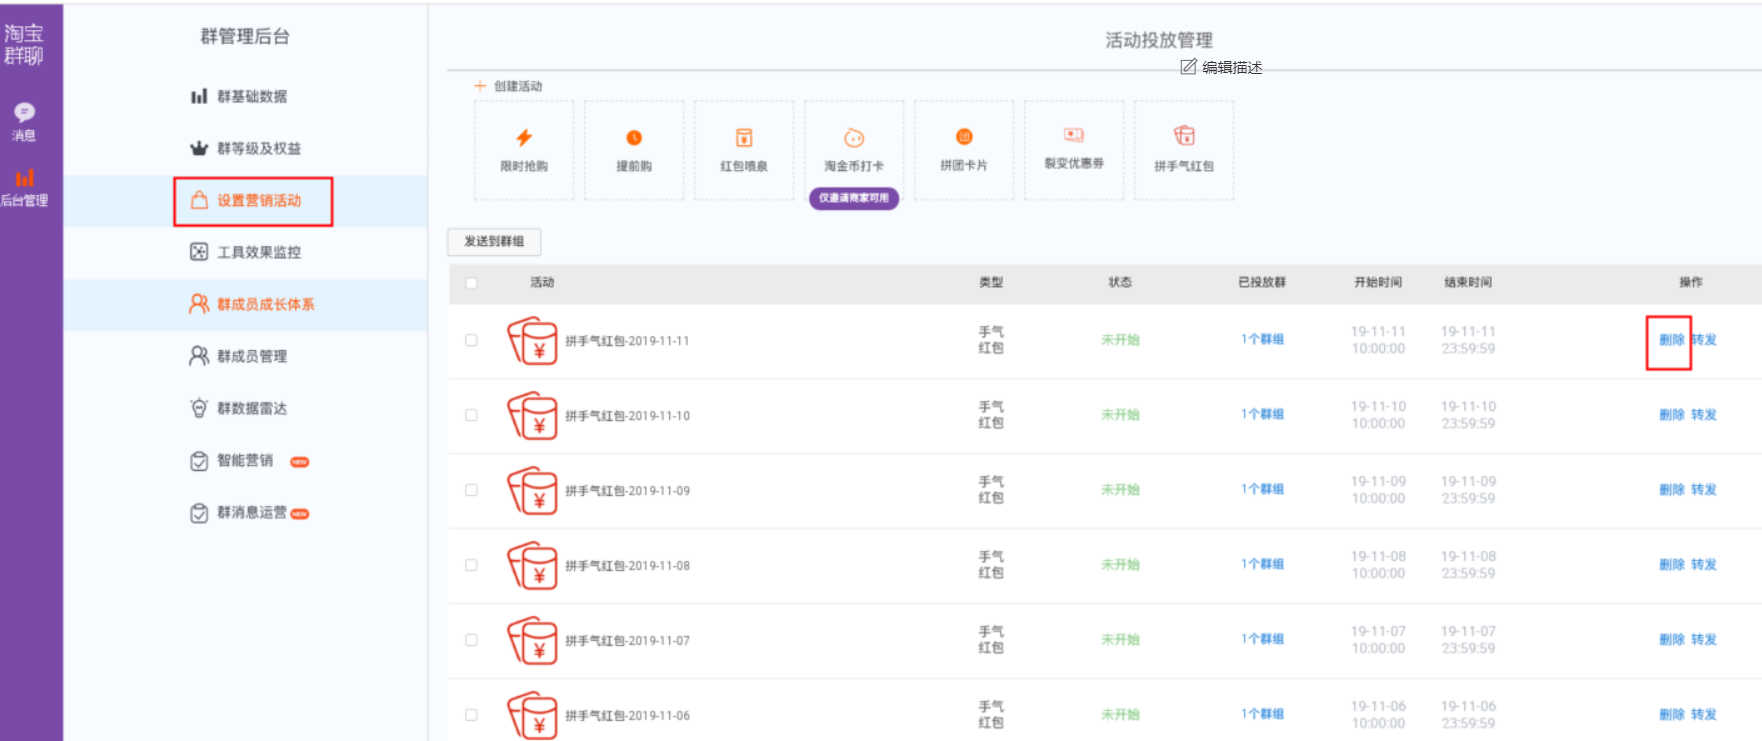This screenshot has height=741, width=1762.
Task: Open the 拼手气红包 creation icon
Action: [1184, 136]
